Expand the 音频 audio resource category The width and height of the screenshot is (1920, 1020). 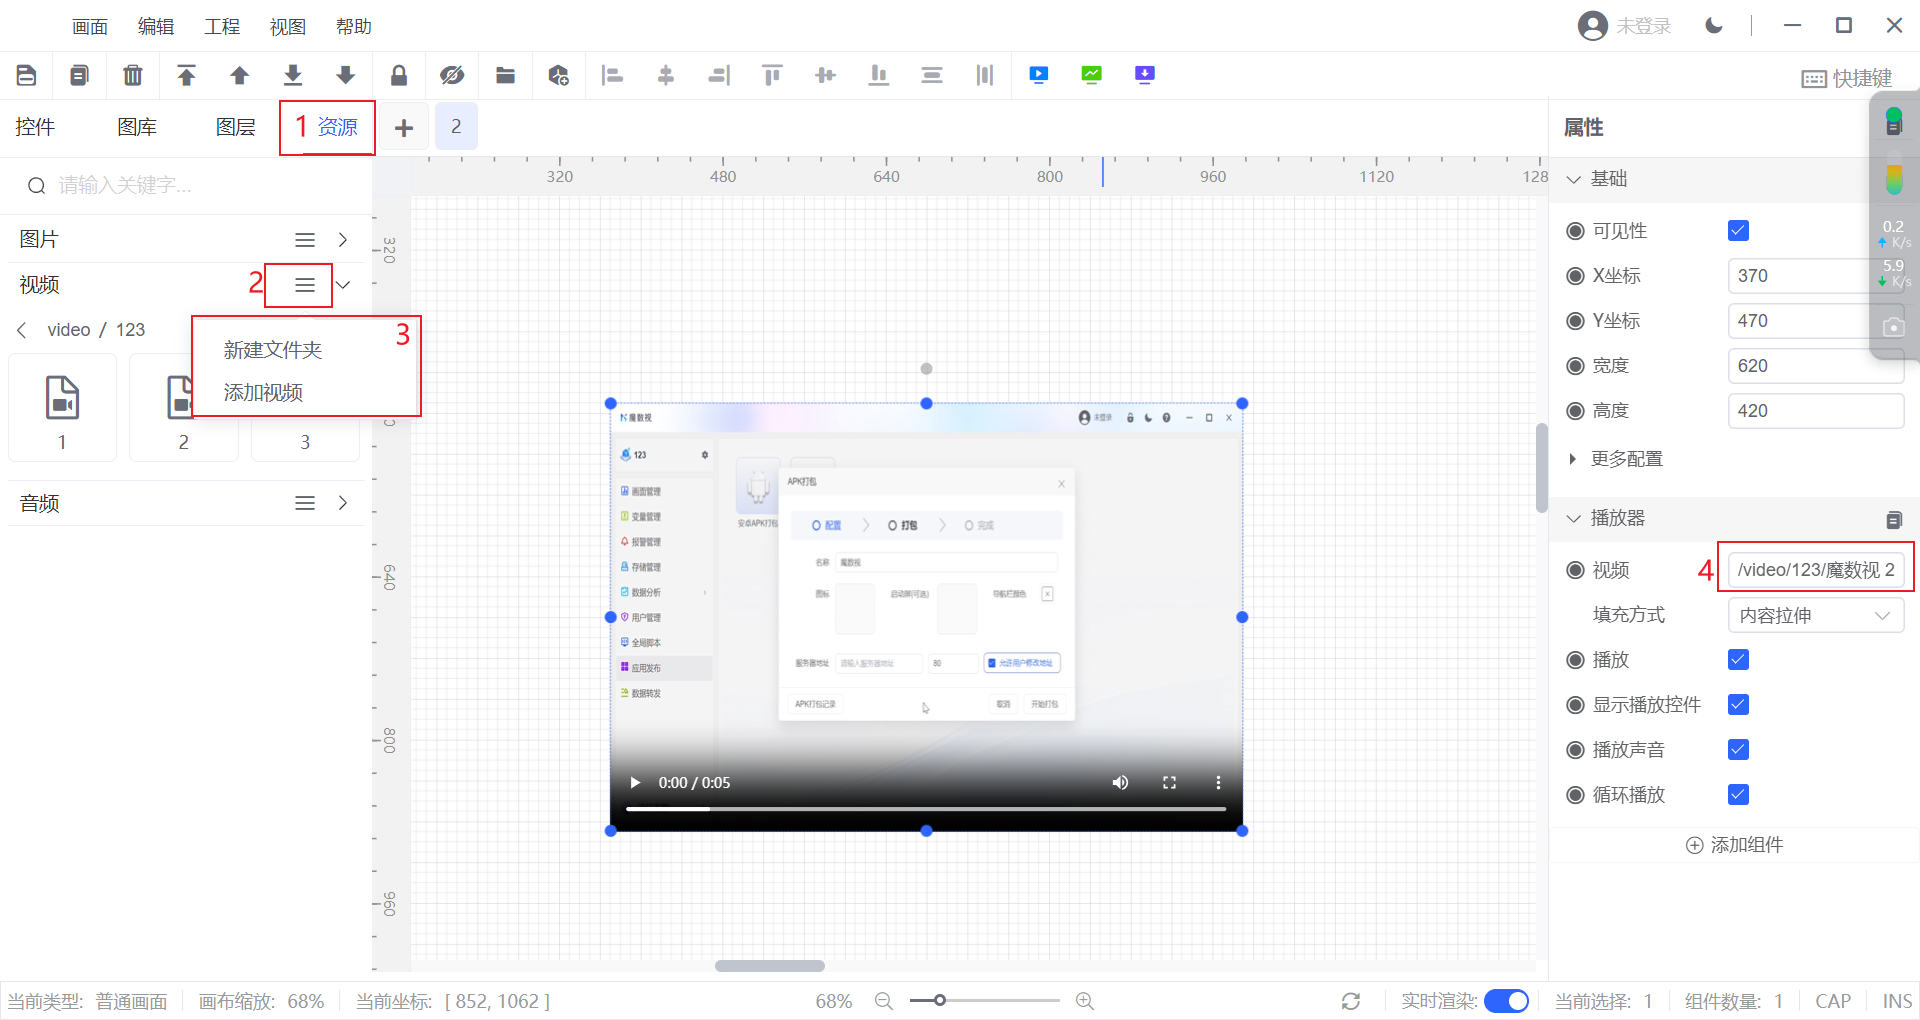[x=343, y=503]
